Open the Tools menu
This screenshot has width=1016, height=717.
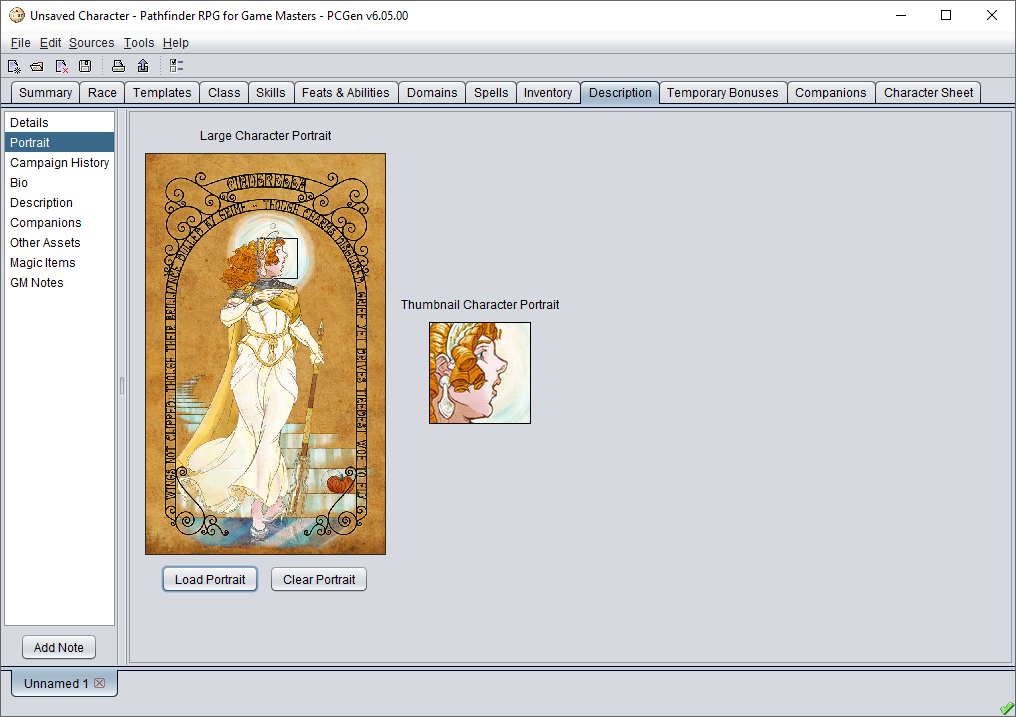point(139,43)
